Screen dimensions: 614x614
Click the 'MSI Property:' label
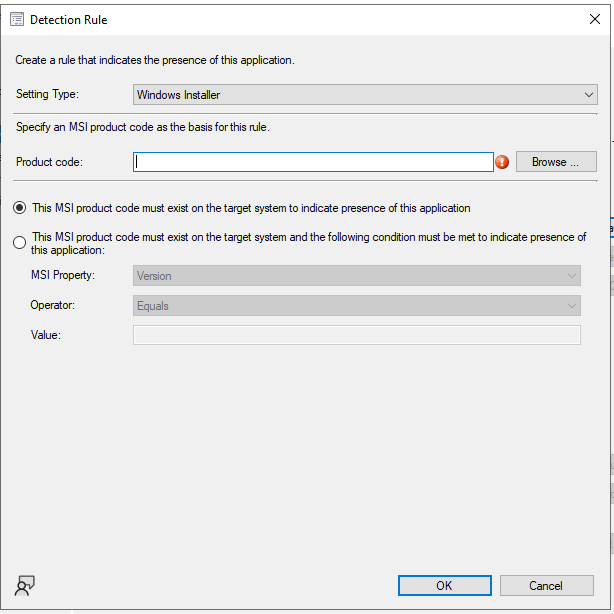point(62,275)
